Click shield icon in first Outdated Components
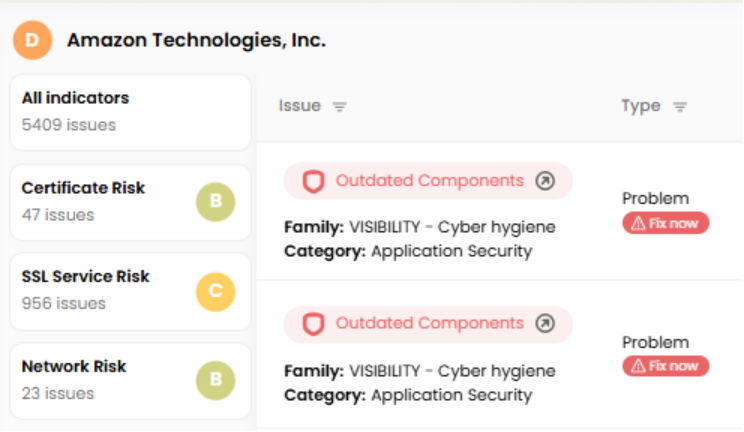 [314, 181]
